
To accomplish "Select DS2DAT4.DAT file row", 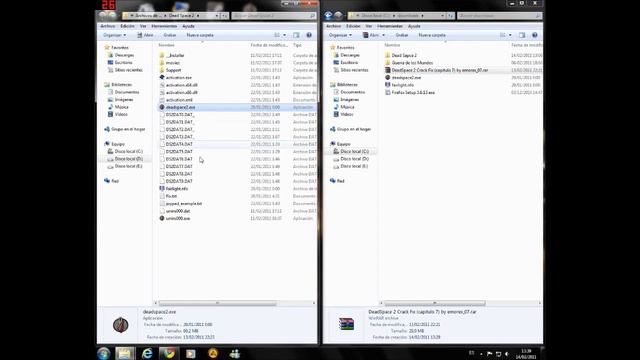I will pos(238,144).
